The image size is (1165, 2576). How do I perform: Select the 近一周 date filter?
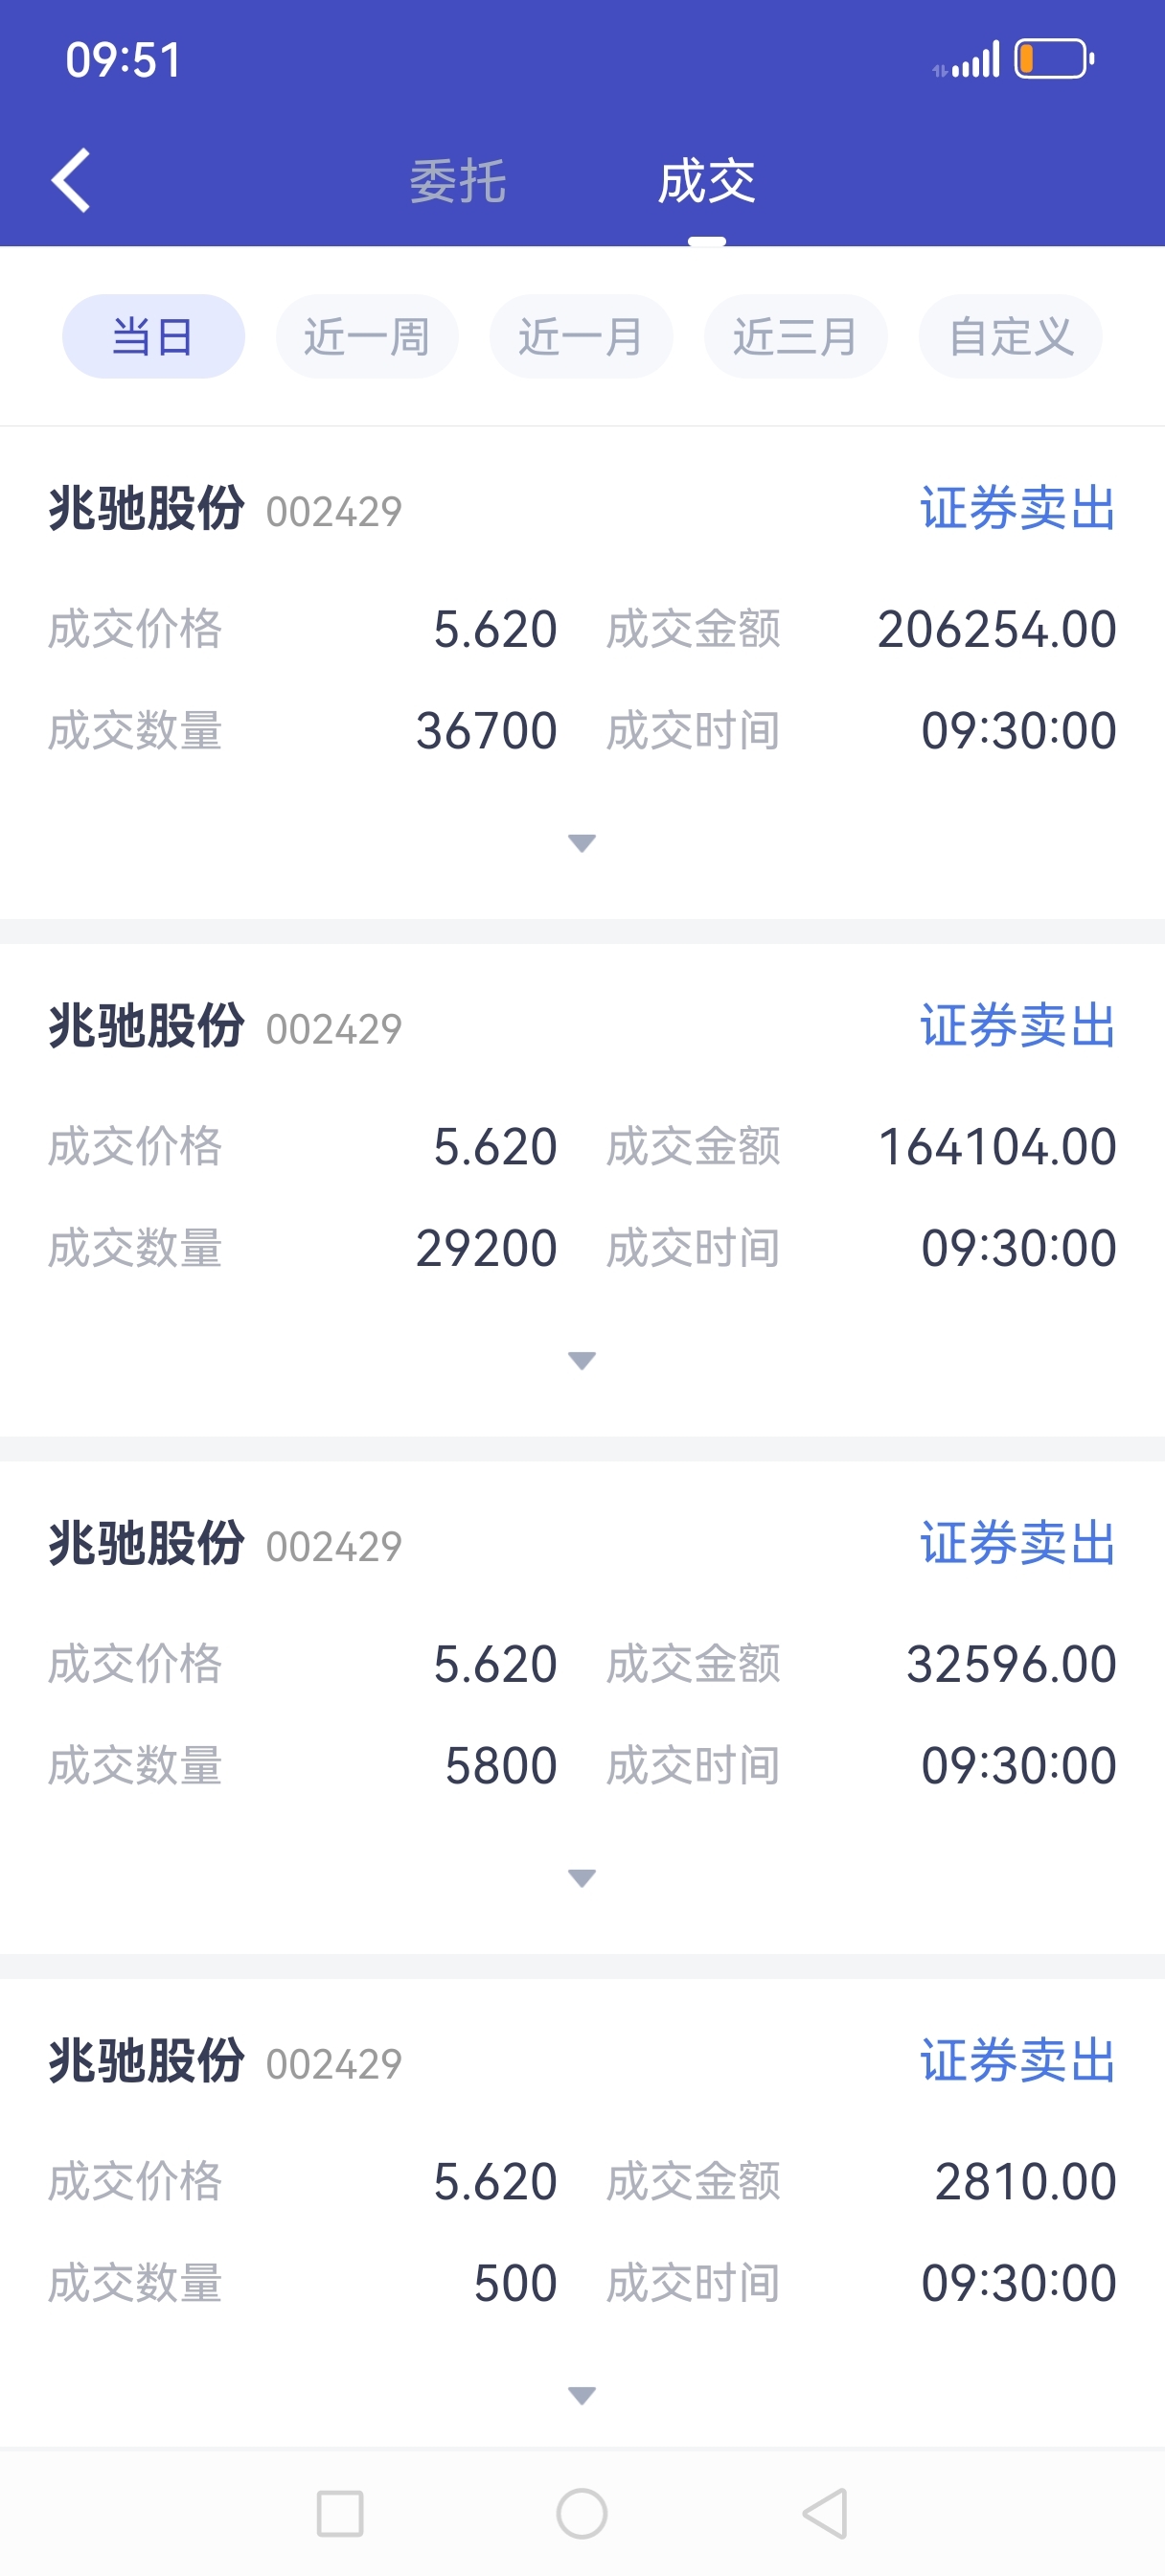click(367, 336)
